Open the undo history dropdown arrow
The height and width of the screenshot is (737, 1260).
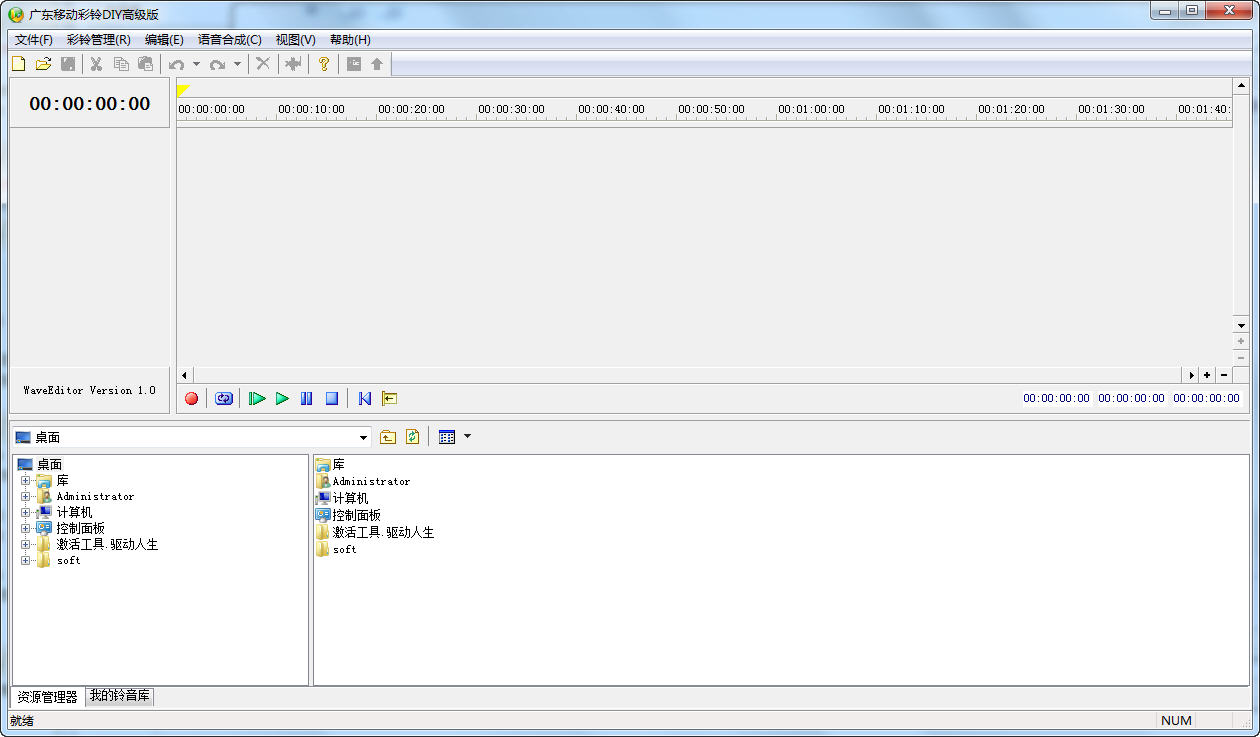[x=196, y=64]
